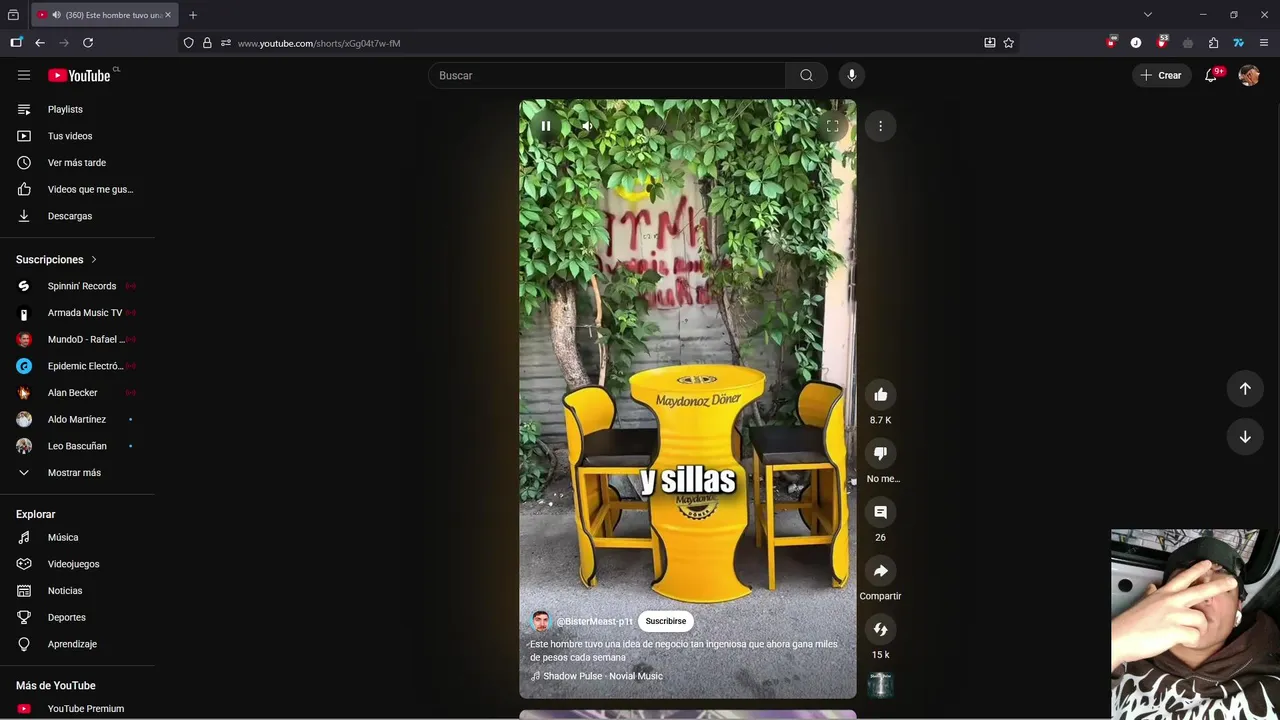Start voice search with microphone
Image resolution: width=1280 pixels, height=720 pixels.
tap(852, 75)
